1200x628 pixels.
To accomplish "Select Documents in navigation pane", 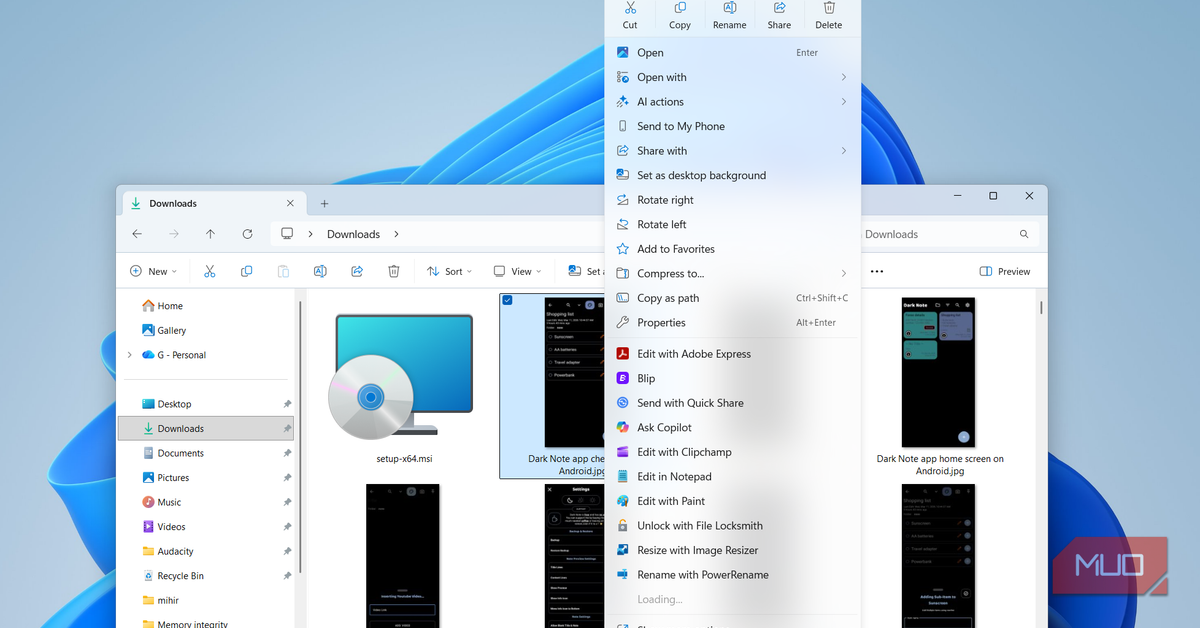I will click(208, 453).
